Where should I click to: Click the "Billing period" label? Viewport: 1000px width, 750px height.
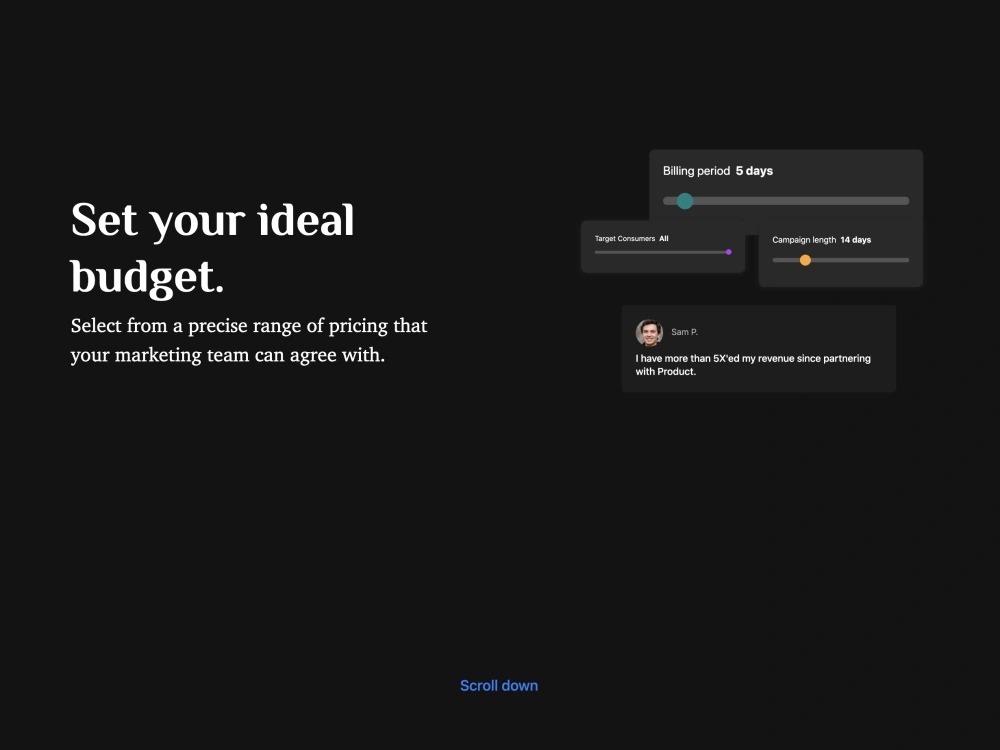coord(696,171)
